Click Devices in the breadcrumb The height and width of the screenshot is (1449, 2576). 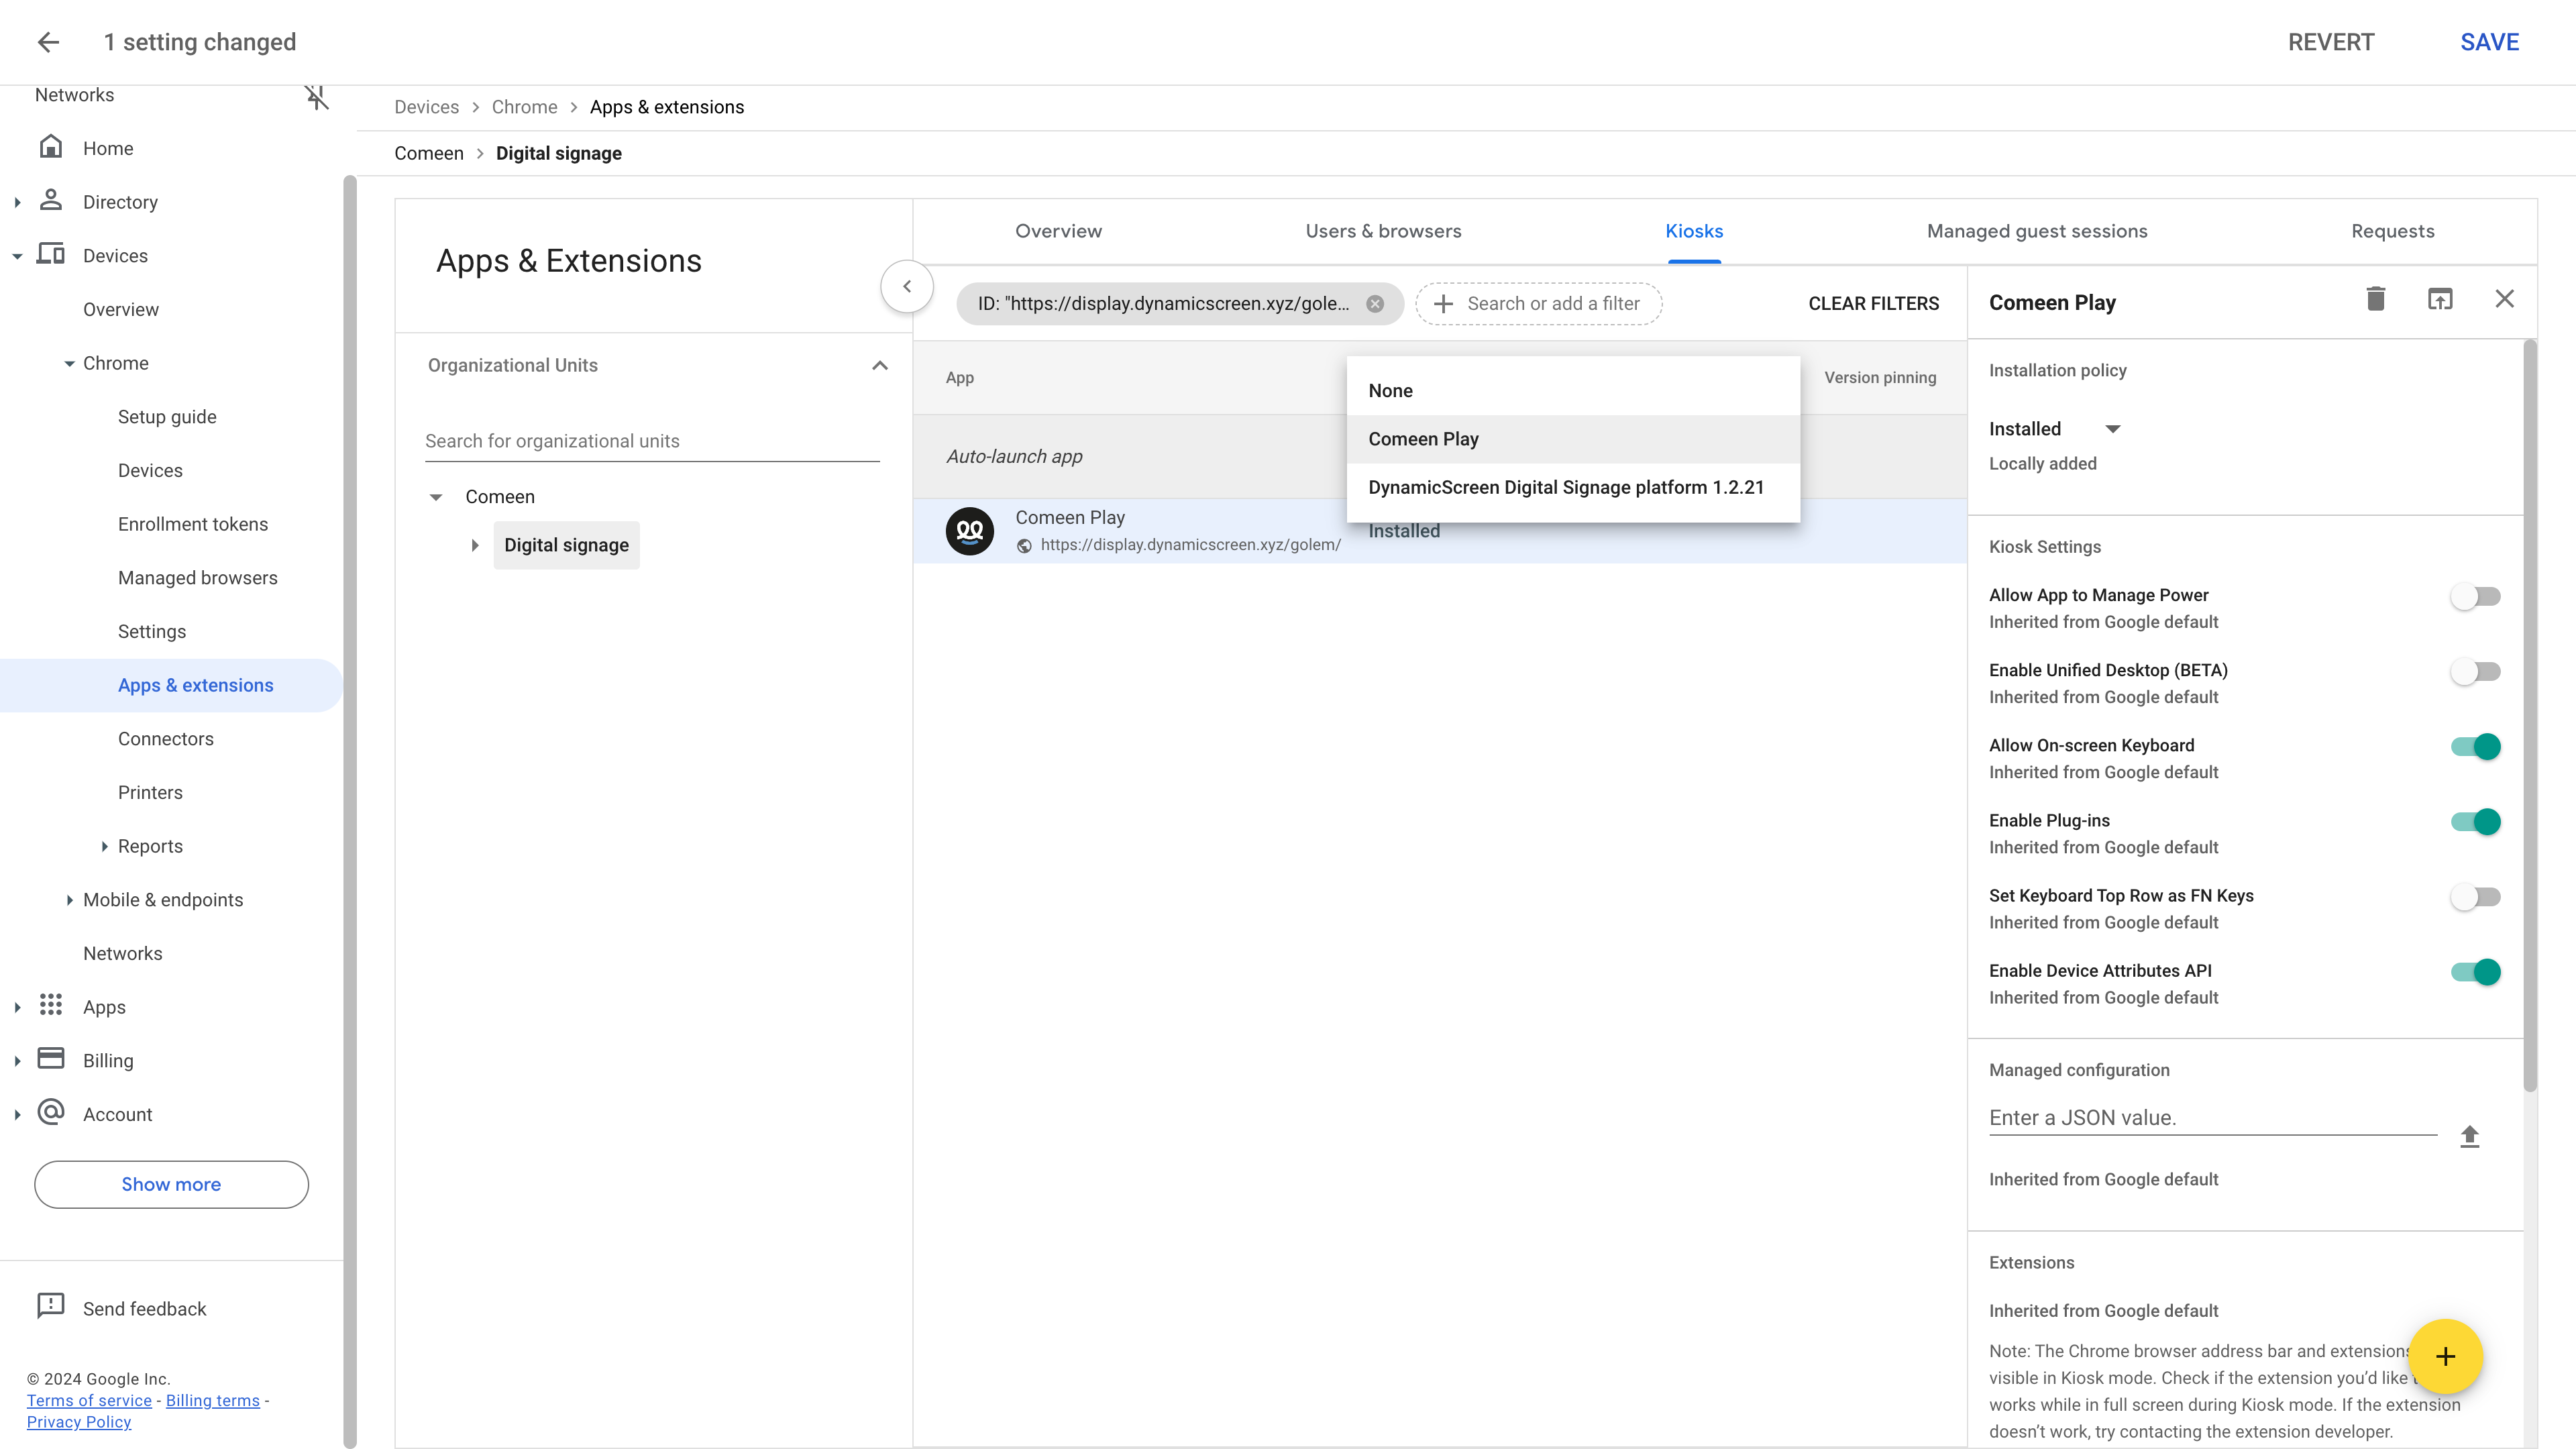tap(426, 107)
